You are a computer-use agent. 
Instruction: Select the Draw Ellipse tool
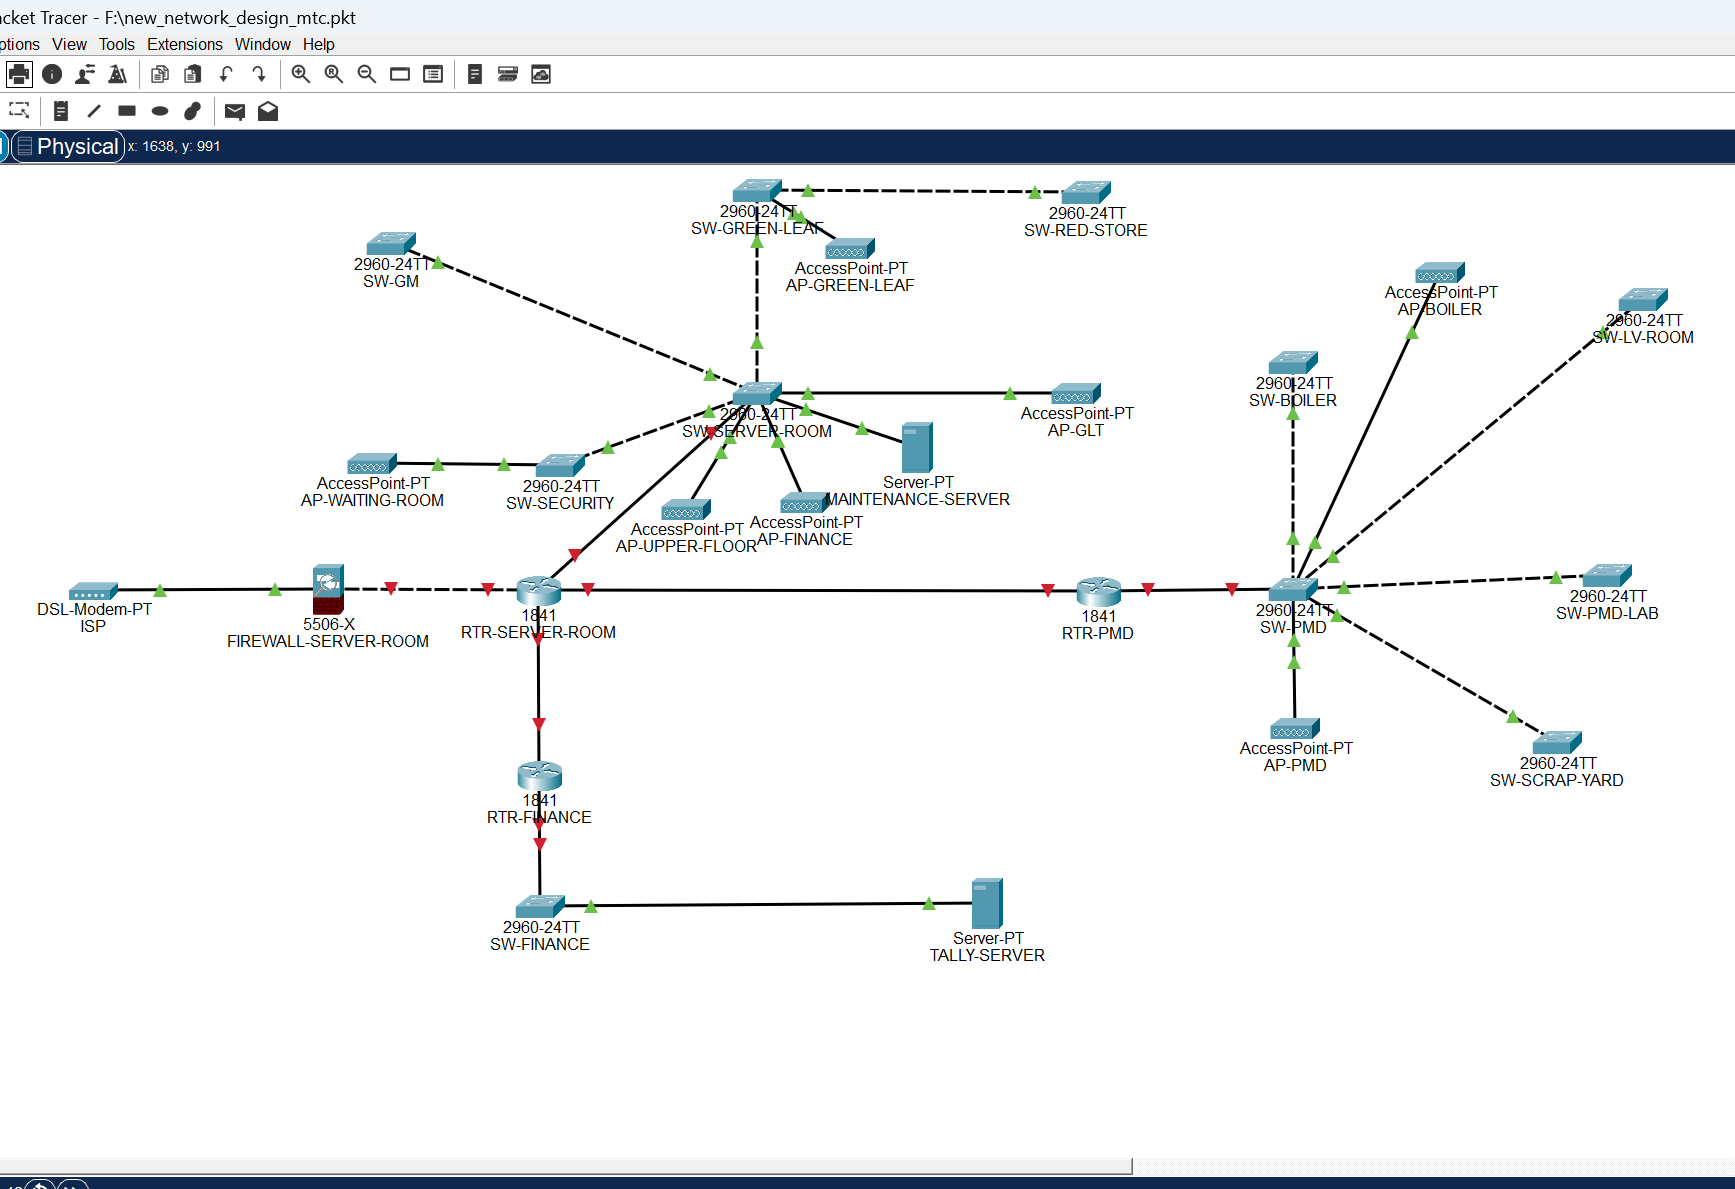(x=160, y=111)
